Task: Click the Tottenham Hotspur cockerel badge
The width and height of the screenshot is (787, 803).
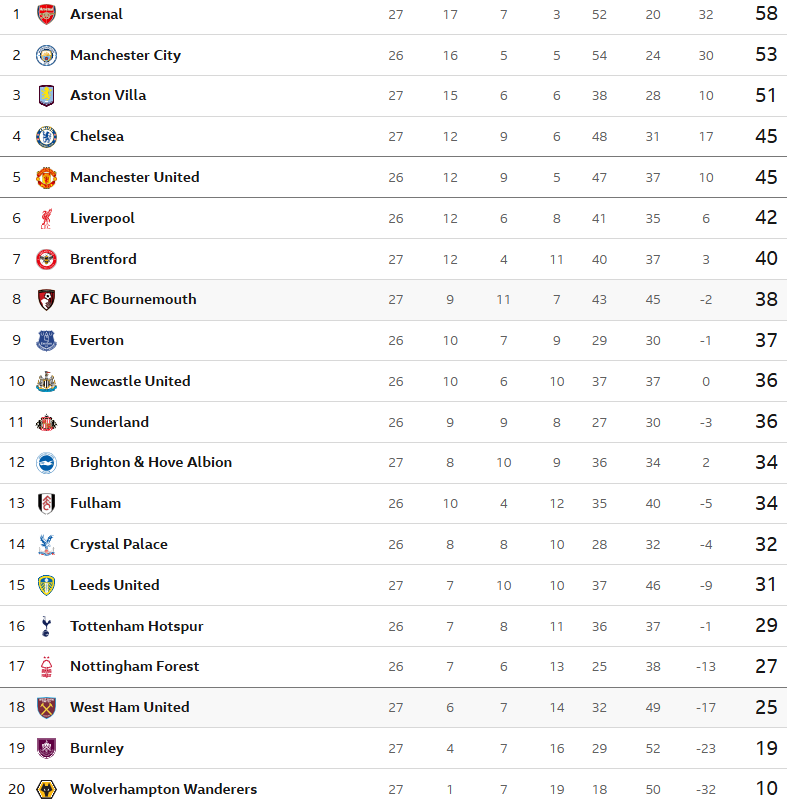Action: [x=46, y=627]
